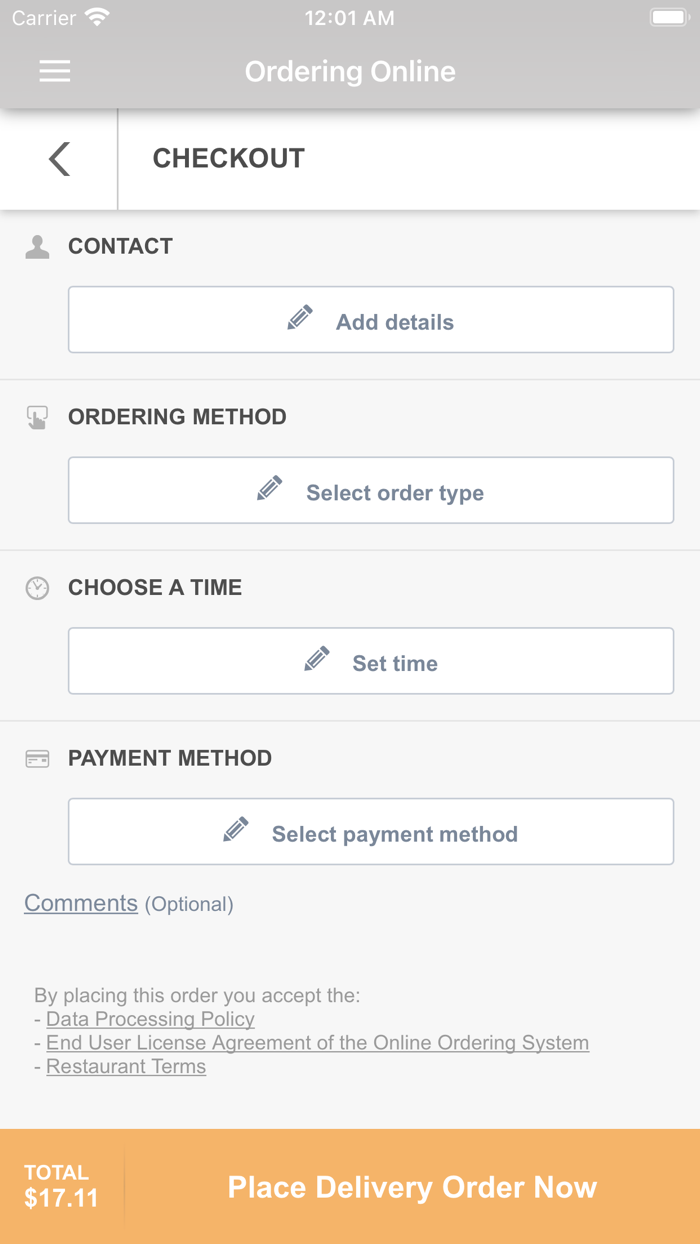Image resolution: width=700 pixels, height=1244 pixels.
Task: Click the Ordering Method hand icon
Action: (37, 417)
